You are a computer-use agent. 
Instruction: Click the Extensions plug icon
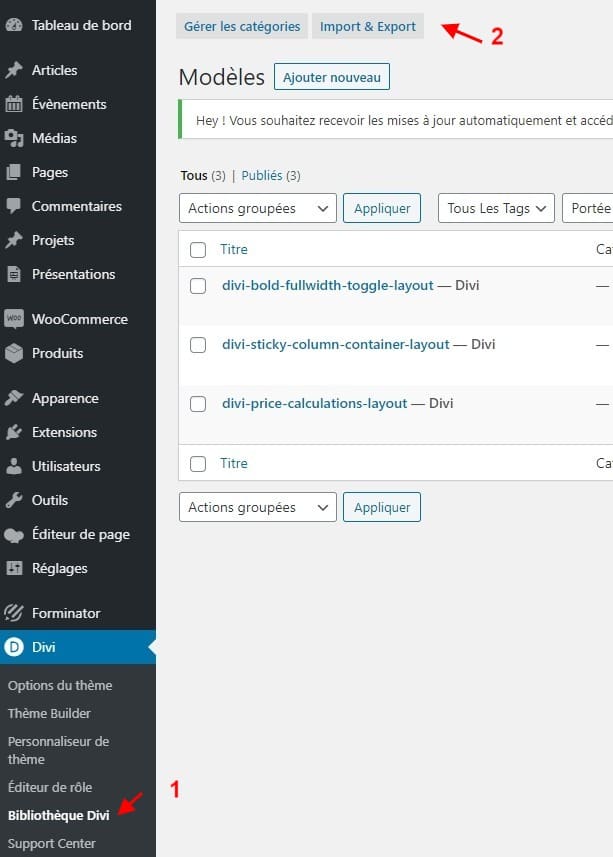(14, 432)
